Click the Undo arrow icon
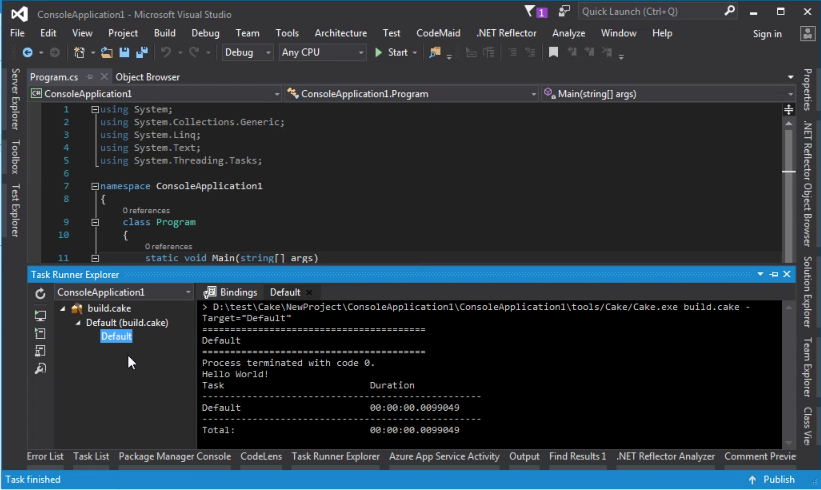 click(166, 52)
